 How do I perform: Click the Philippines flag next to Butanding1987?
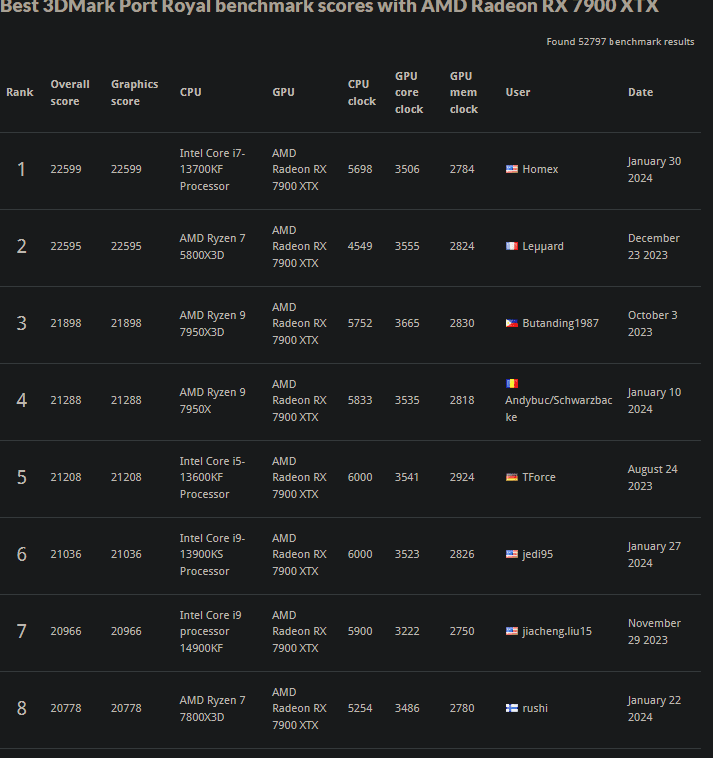pos(511,323)
